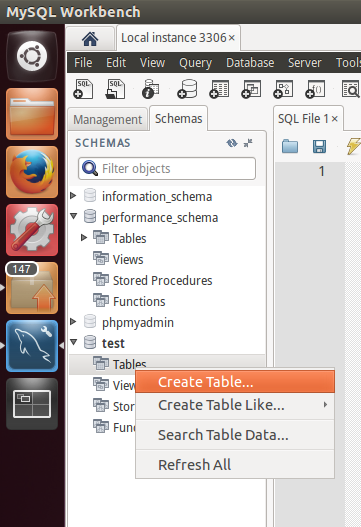Viewport: 361px width, 527px height.
Task: Switch to the Management tab
Action: point(108,119)
